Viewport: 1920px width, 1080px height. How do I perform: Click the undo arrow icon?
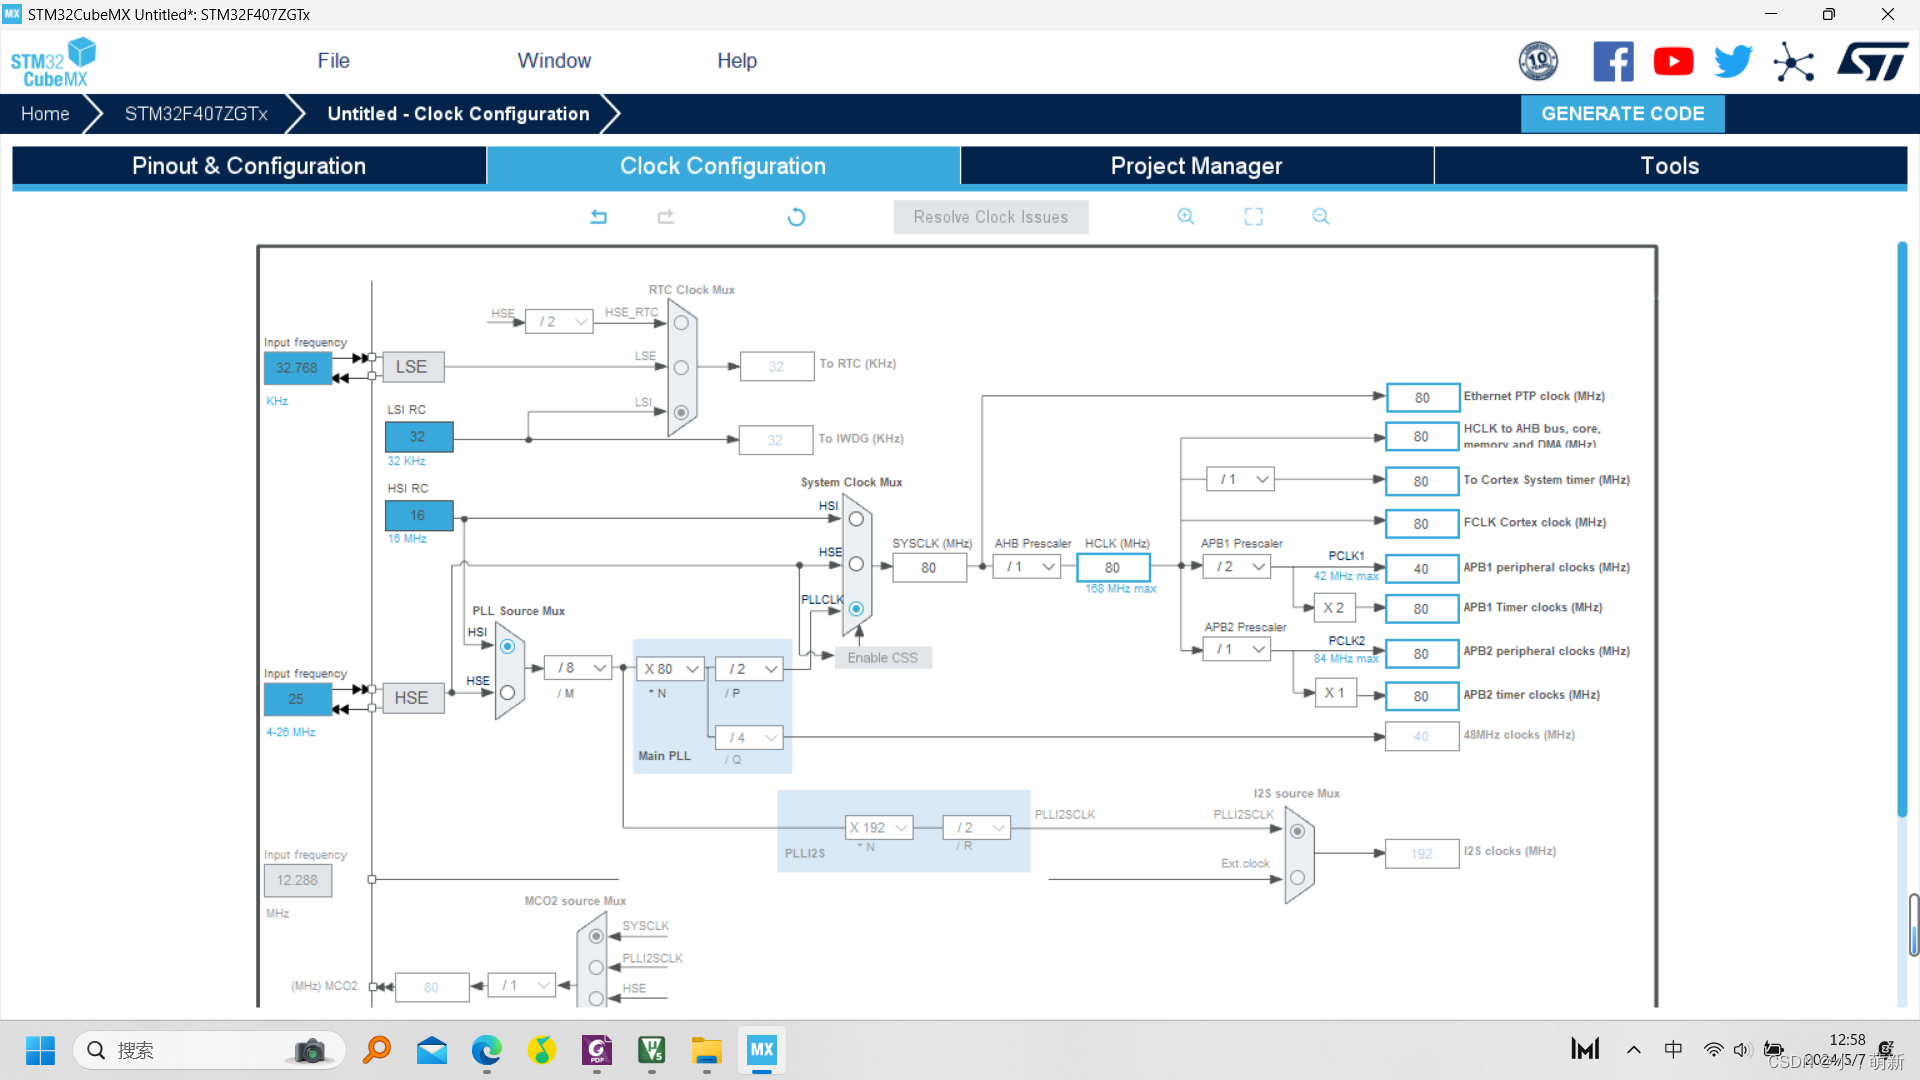coord(598,217)
